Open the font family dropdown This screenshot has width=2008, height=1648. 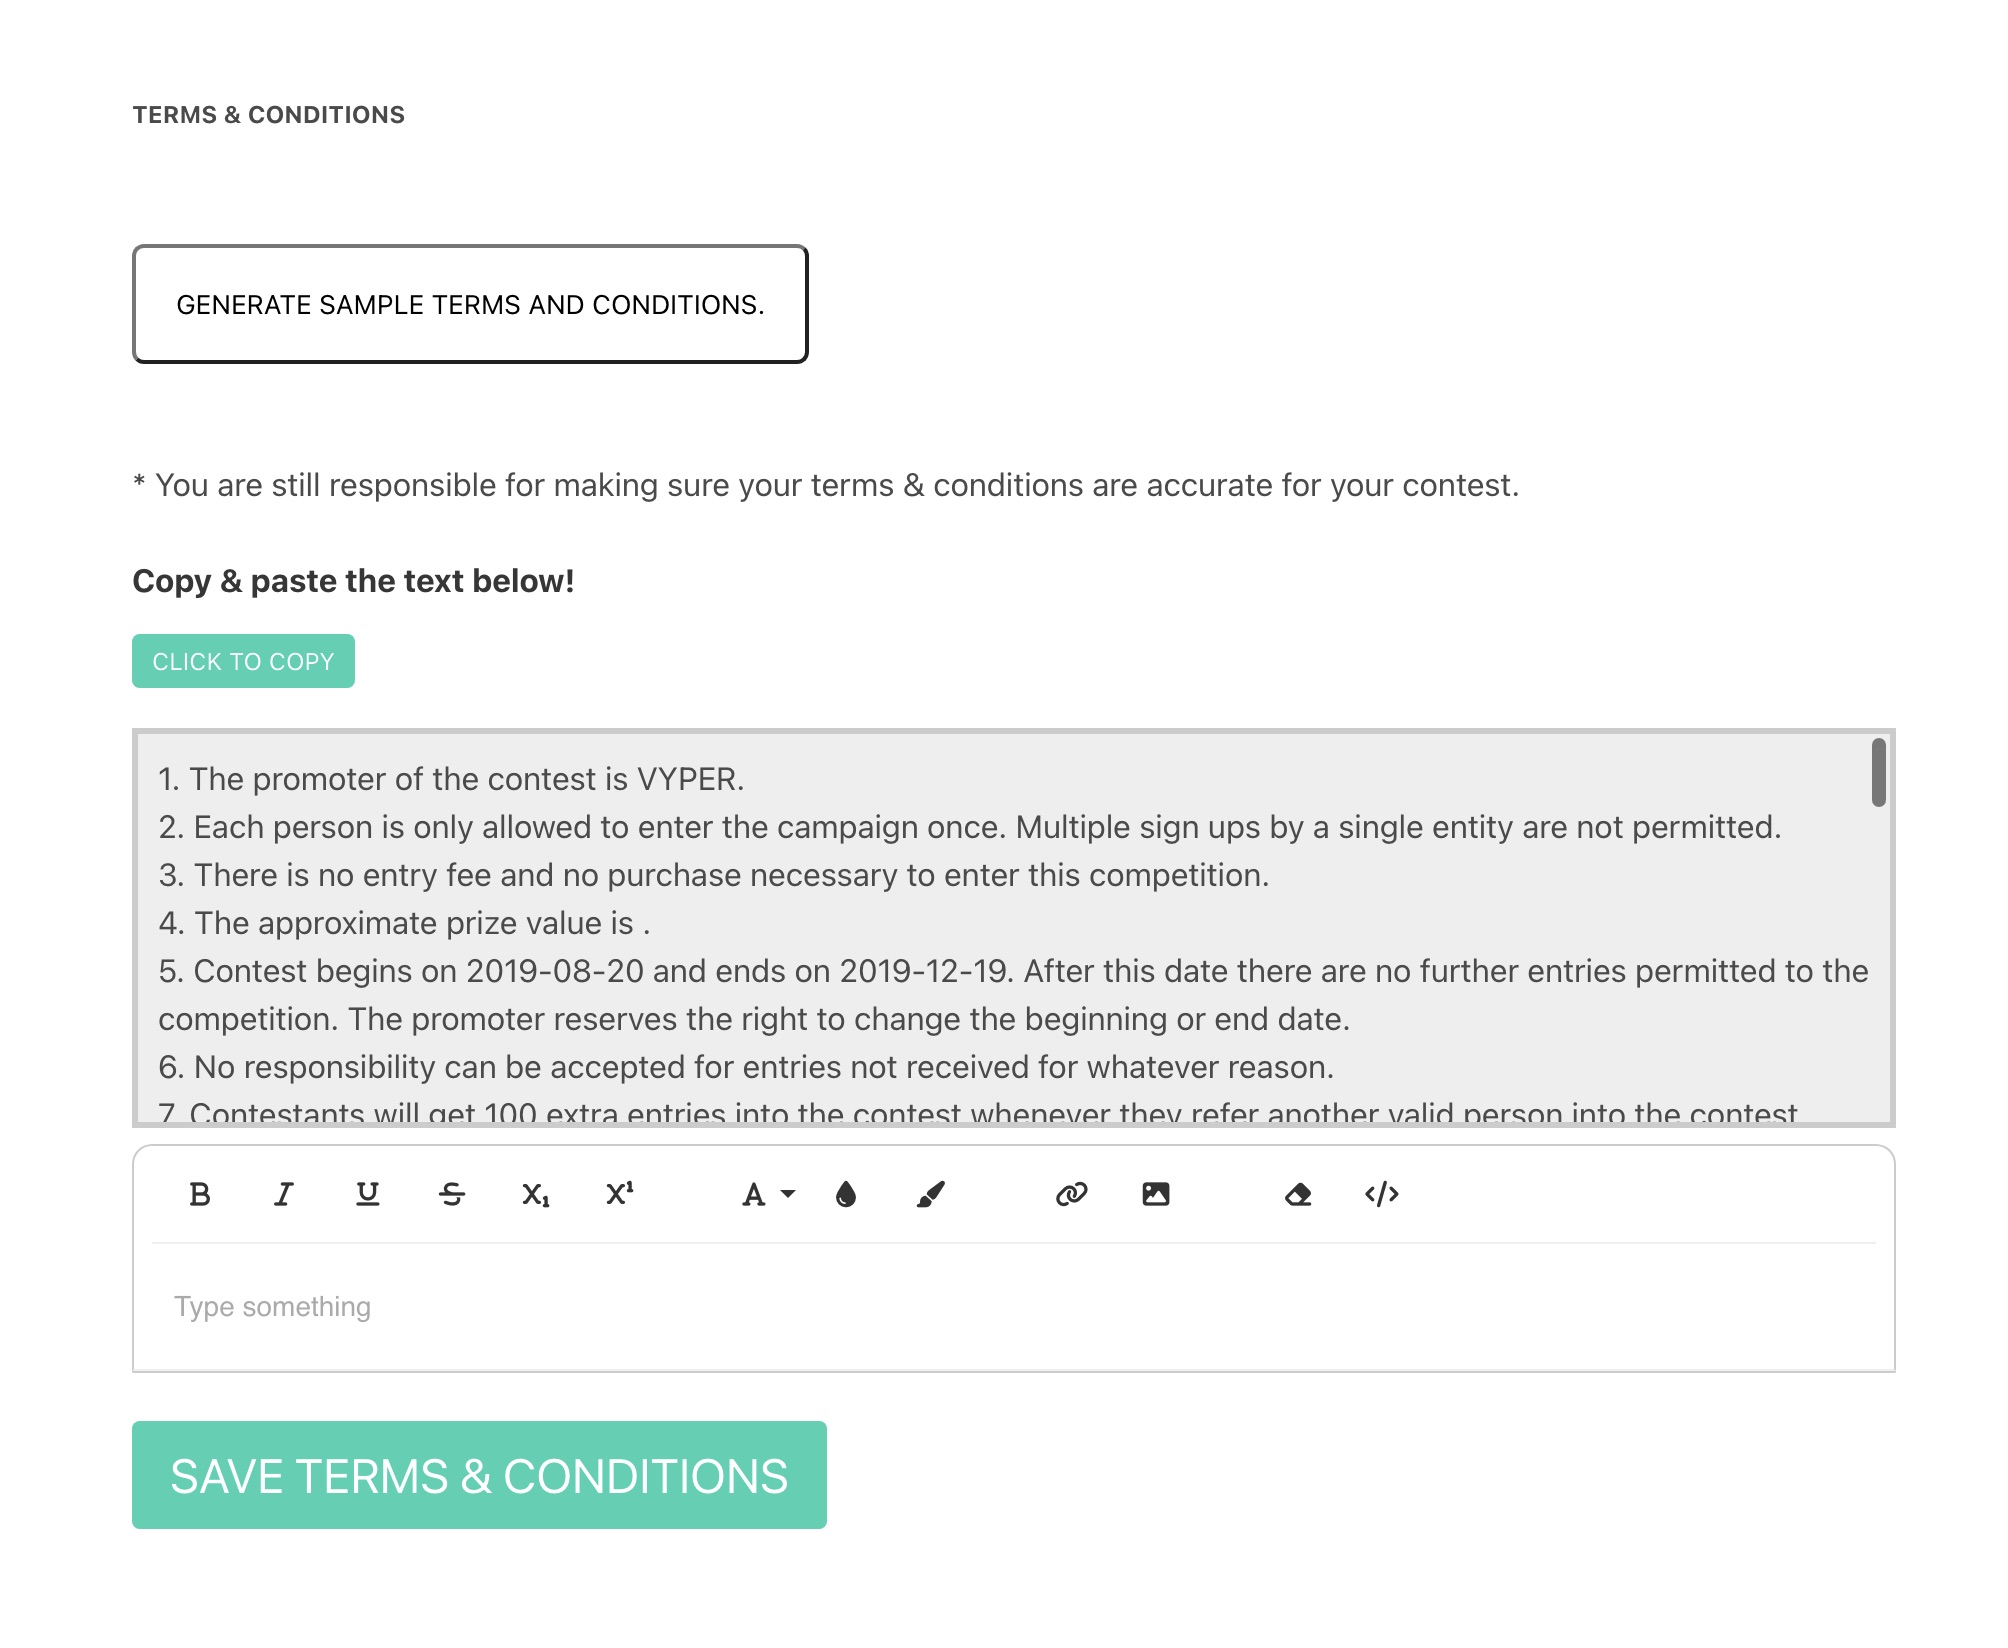[x=767, y=1194]
